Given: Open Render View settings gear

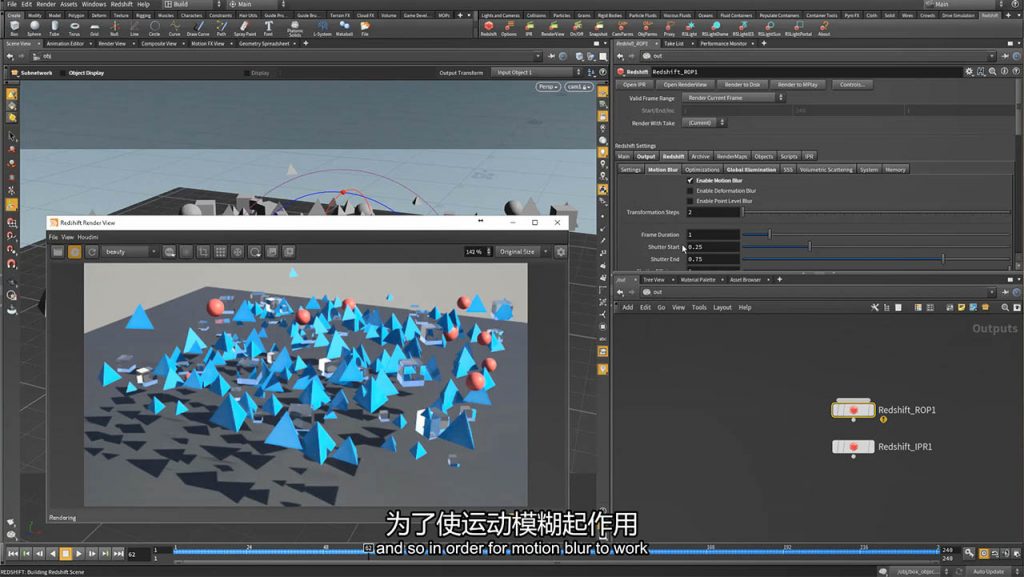Looking at the screenshot, I should click(x=560, y=251).
